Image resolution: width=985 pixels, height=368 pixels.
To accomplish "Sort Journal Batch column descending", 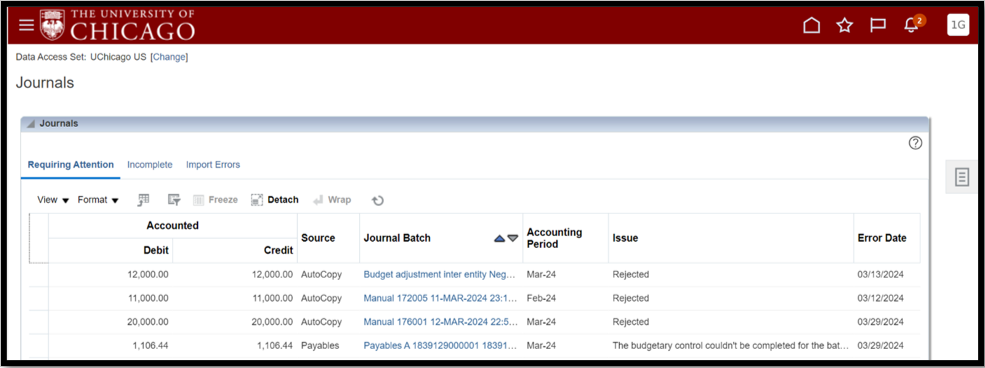I will pos(513,239).
